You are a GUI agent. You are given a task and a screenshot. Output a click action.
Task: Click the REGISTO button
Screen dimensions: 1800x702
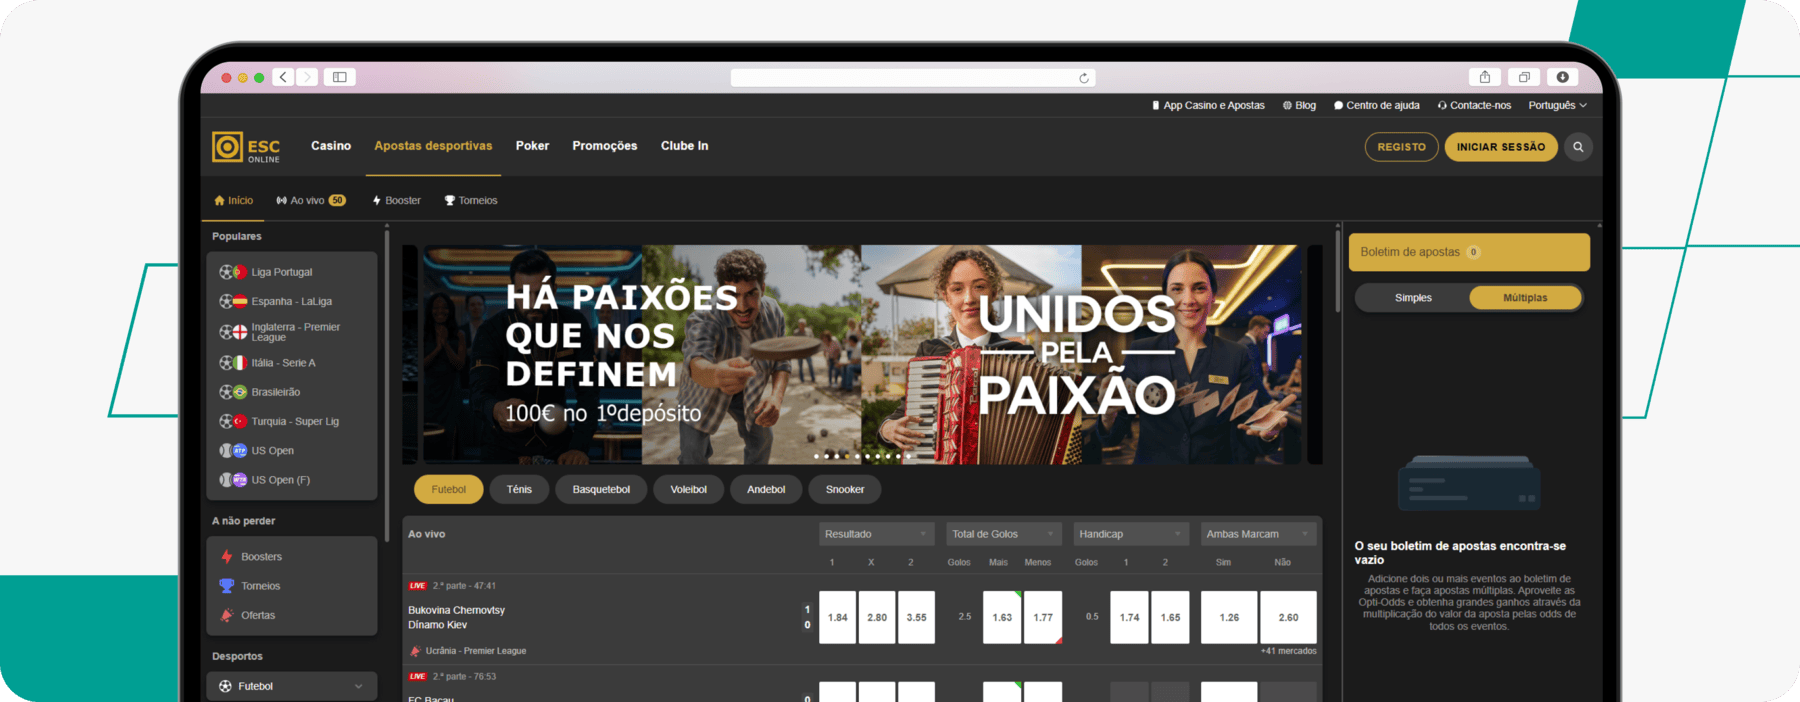(x=1401, y=147)
